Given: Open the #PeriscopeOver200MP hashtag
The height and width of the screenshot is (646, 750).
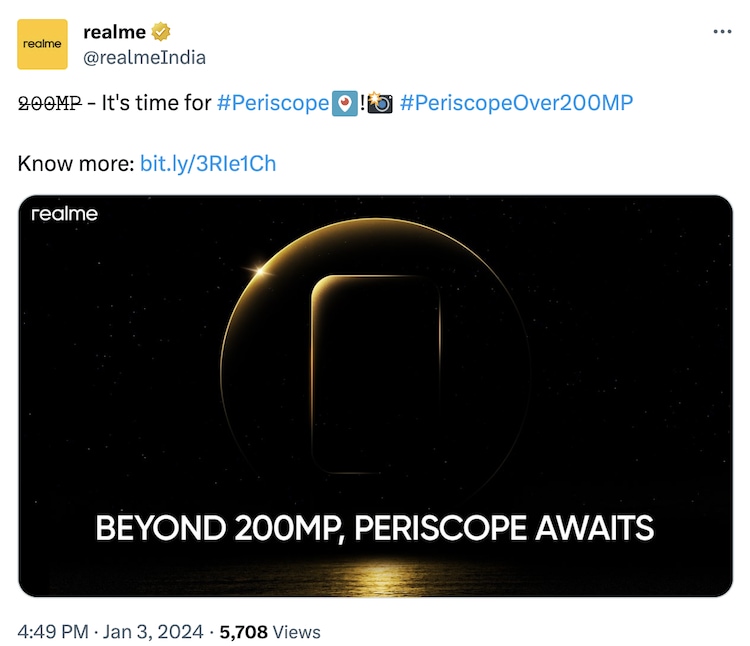Looking at the screenshot, I should 516,103.
